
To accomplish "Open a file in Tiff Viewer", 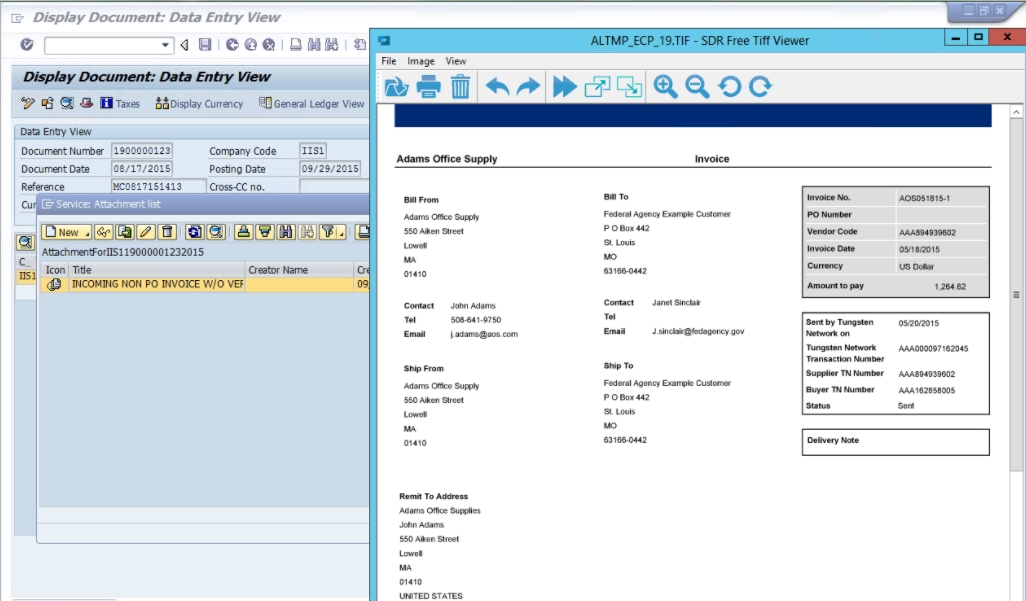I will tap(396, 86).
